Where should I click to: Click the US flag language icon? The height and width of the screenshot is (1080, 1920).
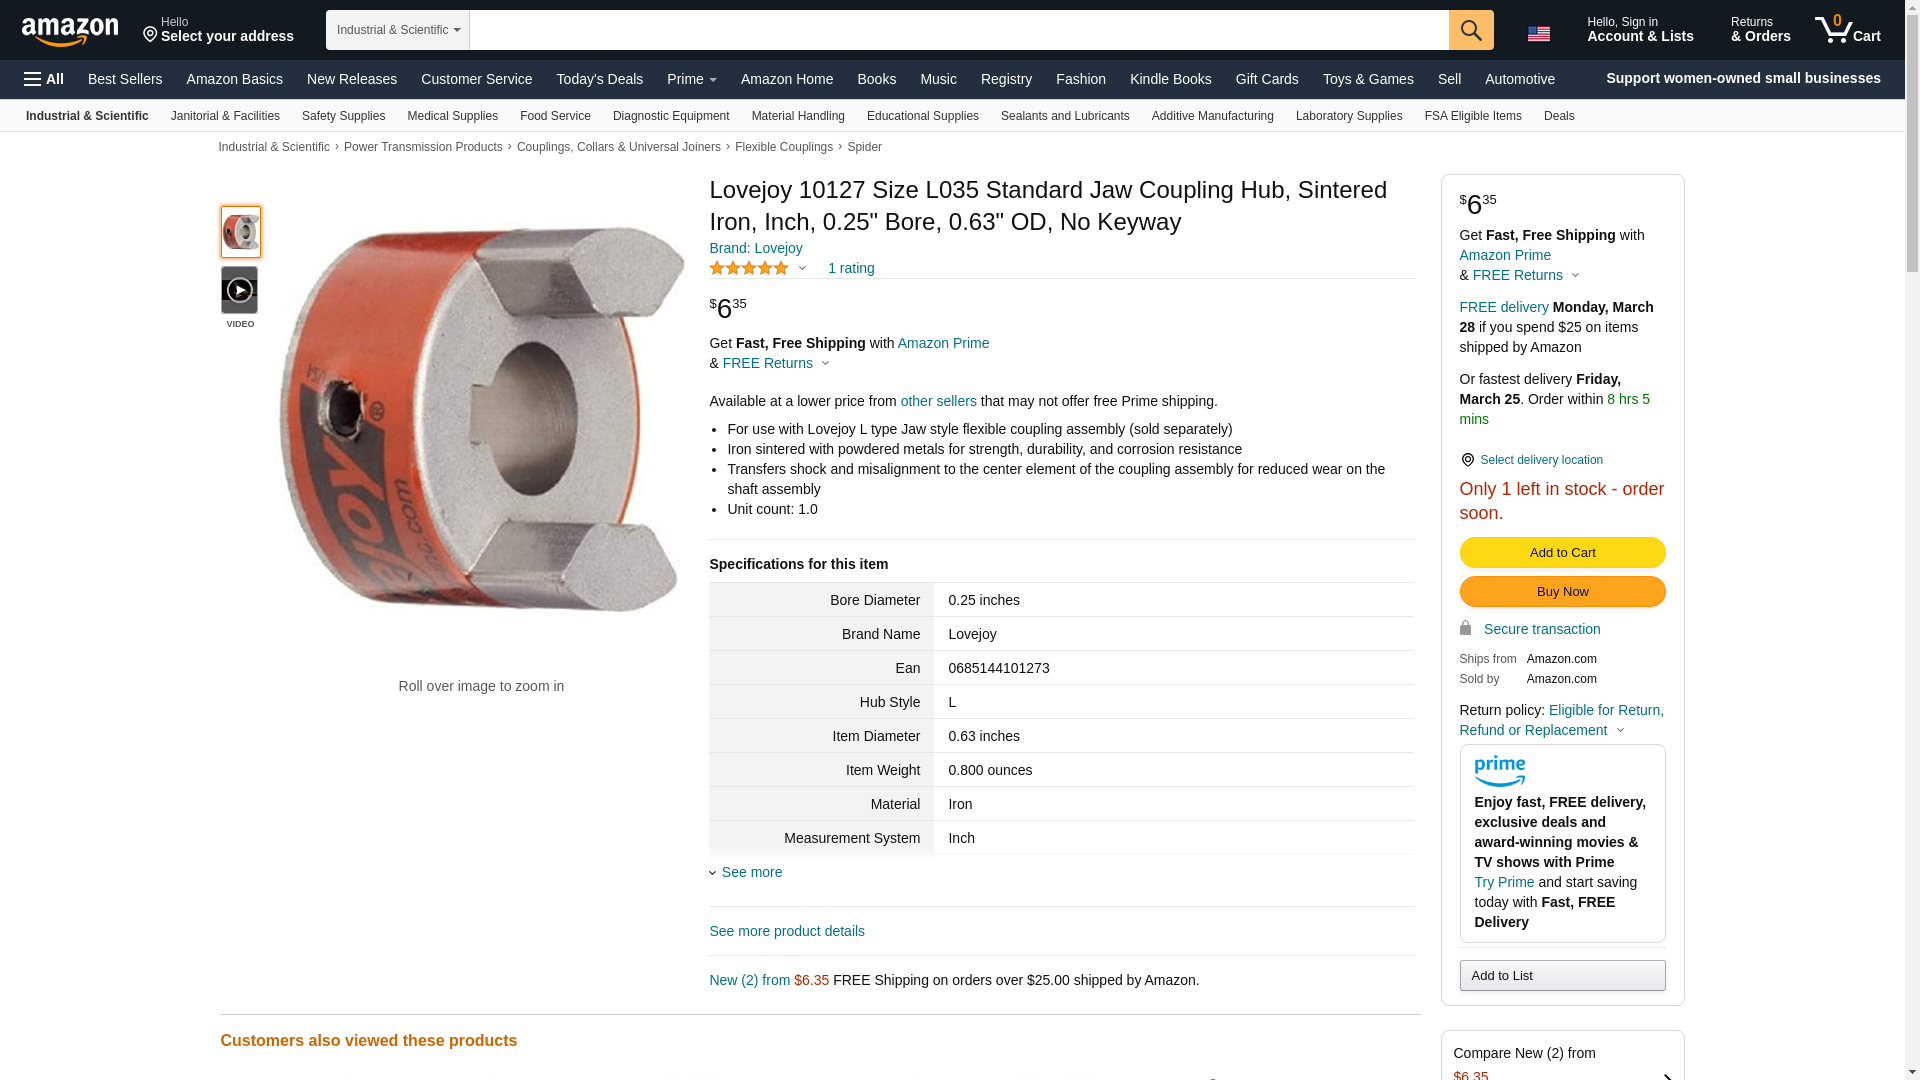[x=1539, y=34]
